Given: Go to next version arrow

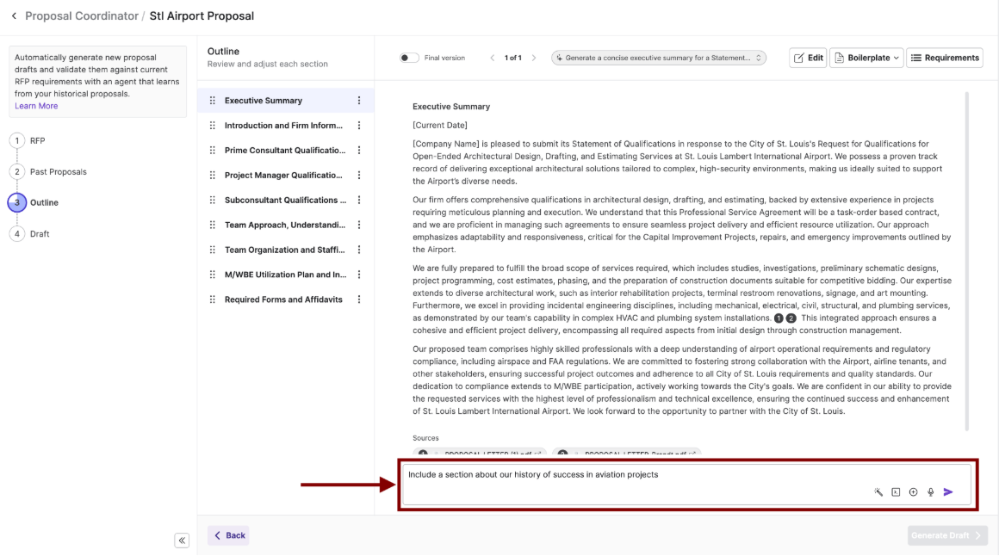Looking at the screenshot, I should [534, 58].
